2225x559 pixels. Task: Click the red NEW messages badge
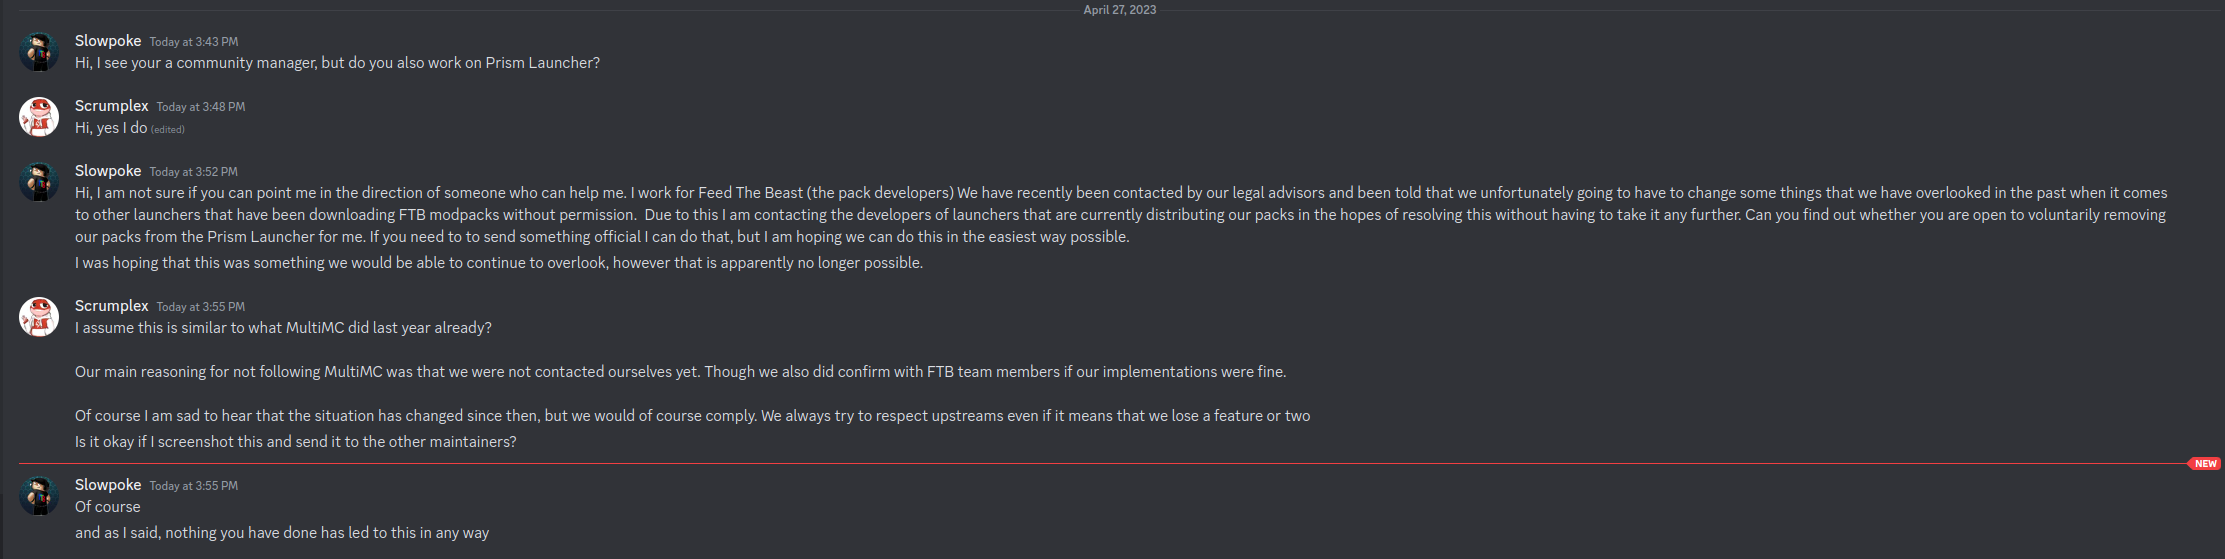point(2205,464)
